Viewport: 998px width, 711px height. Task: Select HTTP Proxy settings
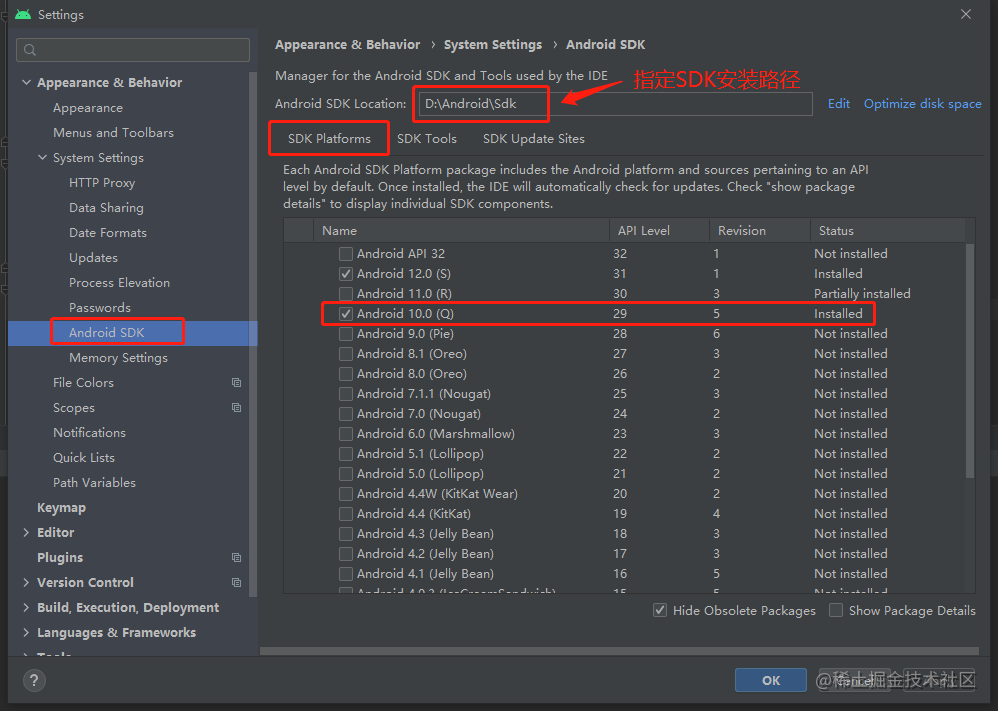coord(102,183)
